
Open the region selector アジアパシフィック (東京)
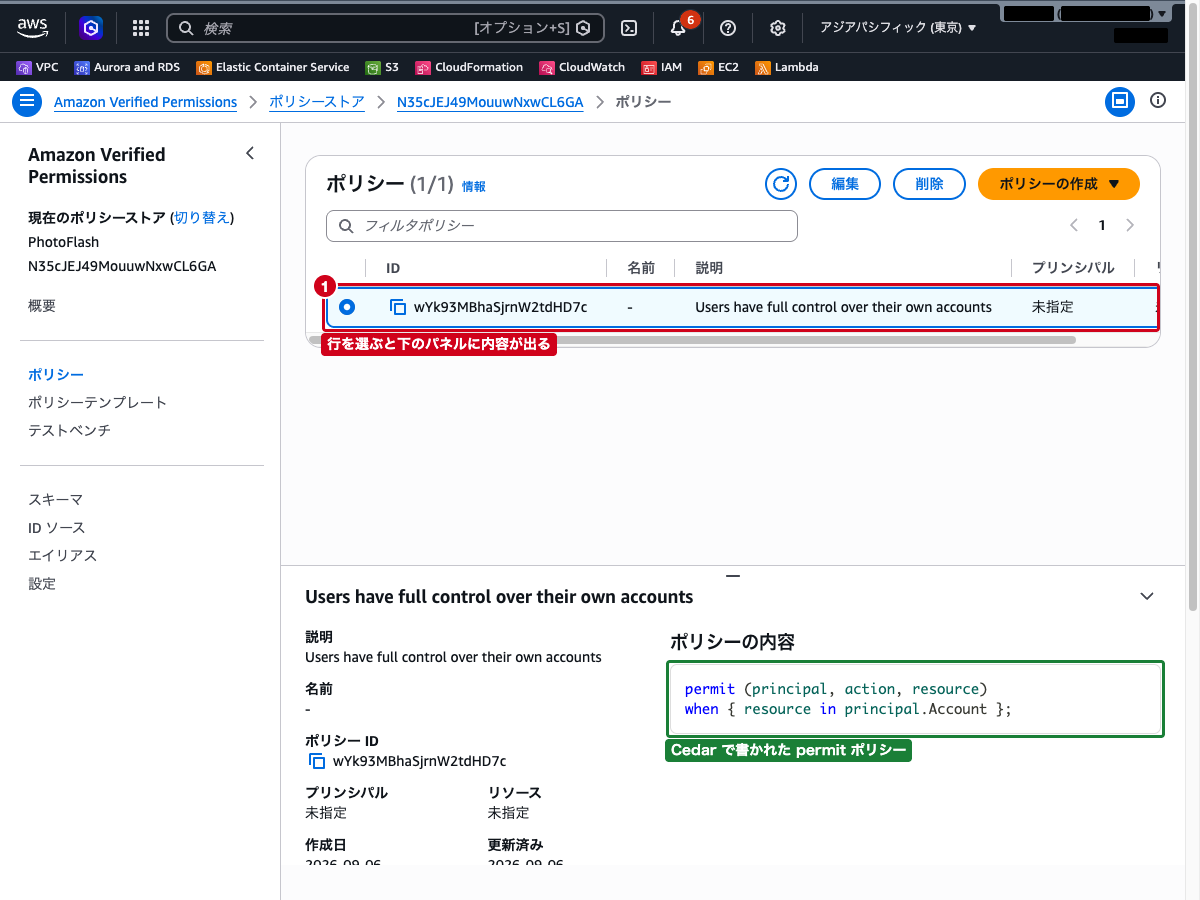tap(898, 28)
